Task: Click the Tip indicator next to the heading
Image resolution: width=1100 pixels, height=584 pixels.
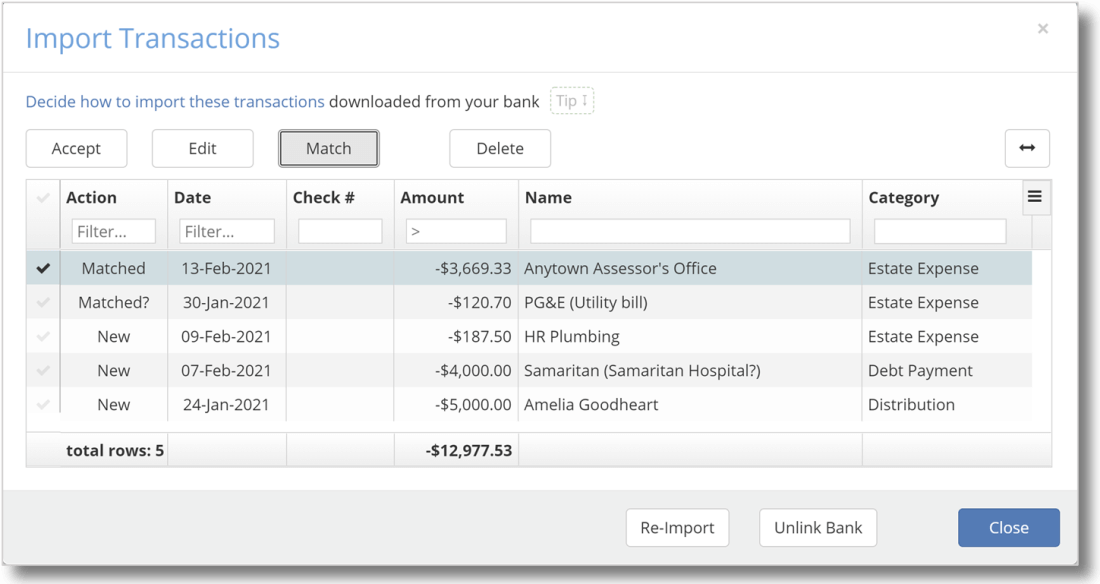Action: (x=573, y=100)
